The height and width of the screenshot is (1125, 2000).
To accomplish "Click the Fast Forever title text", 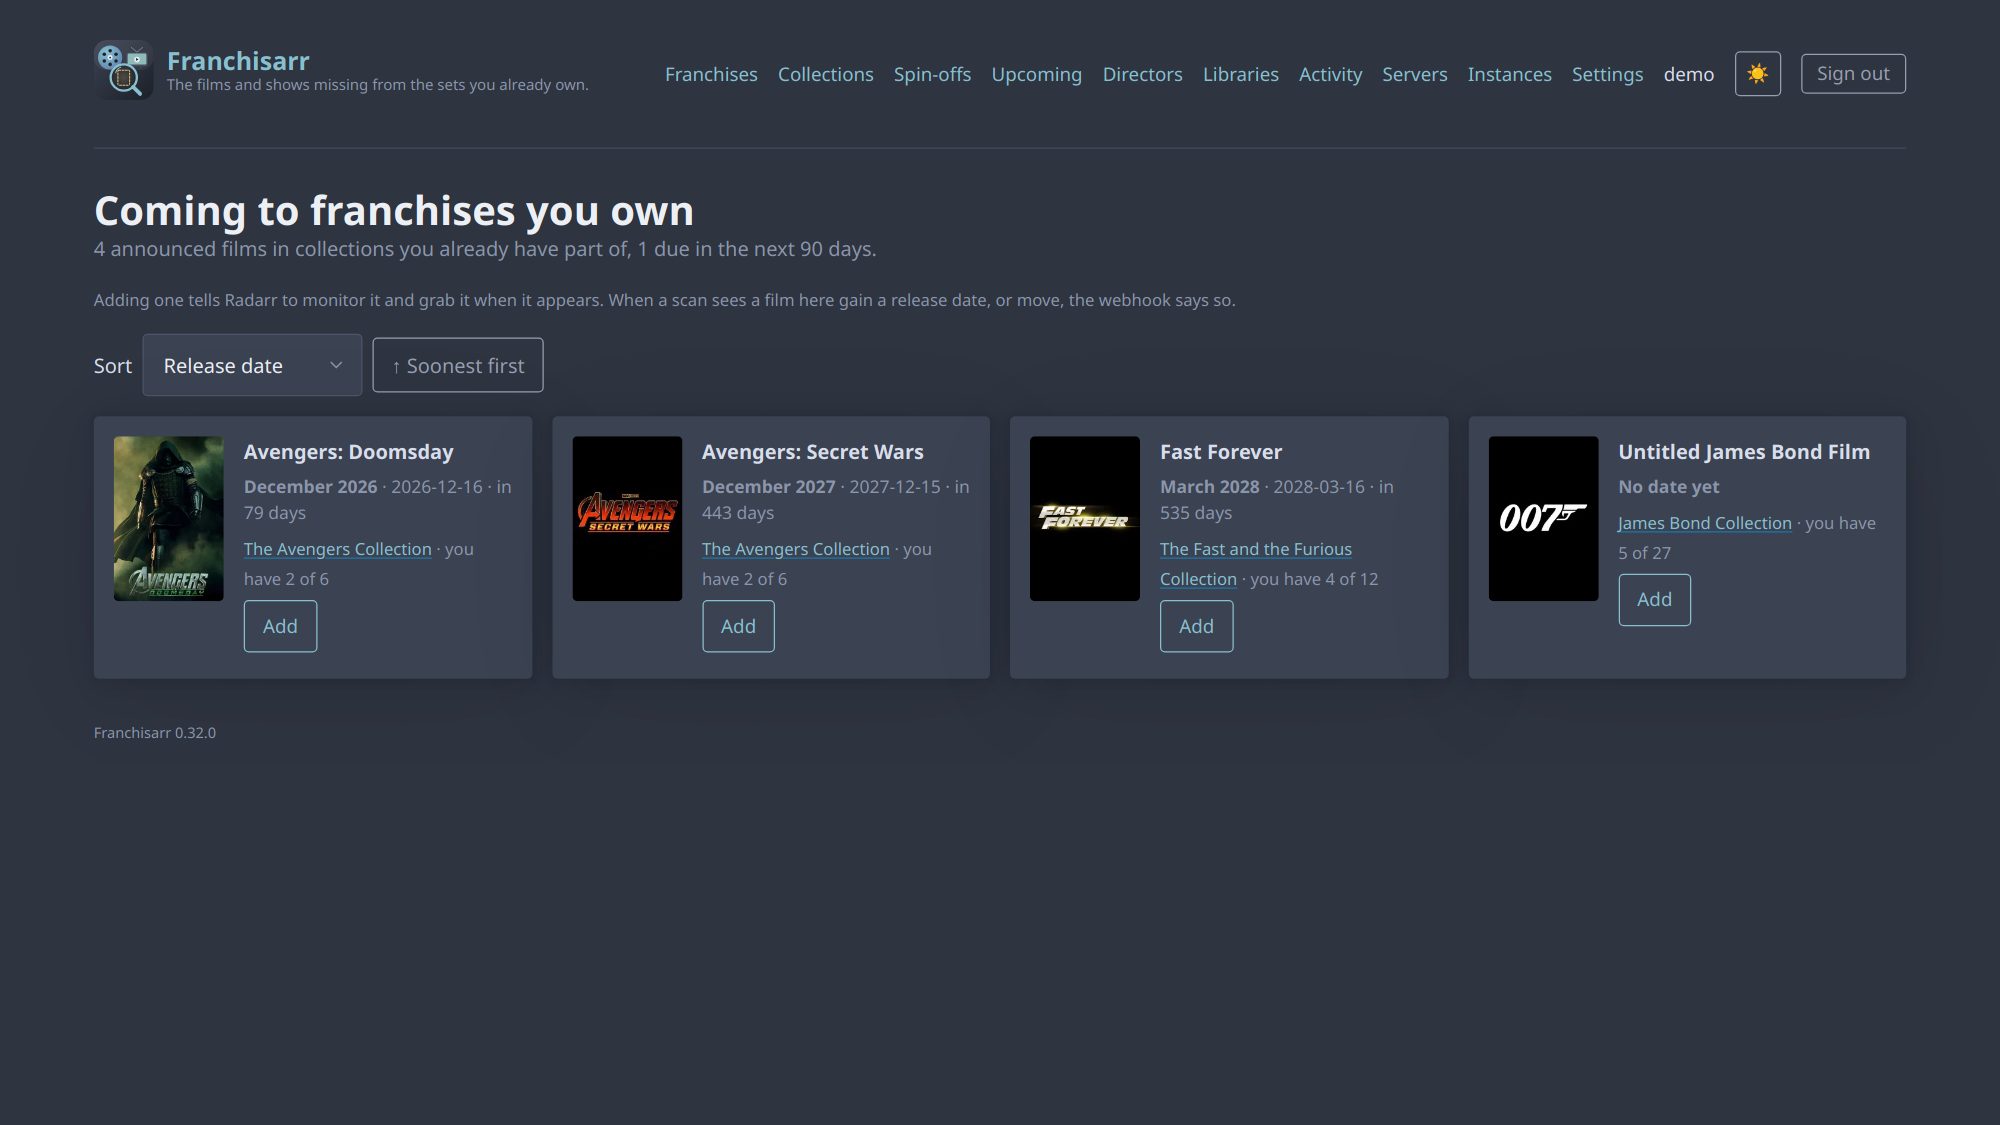I will coord(1221,452).
